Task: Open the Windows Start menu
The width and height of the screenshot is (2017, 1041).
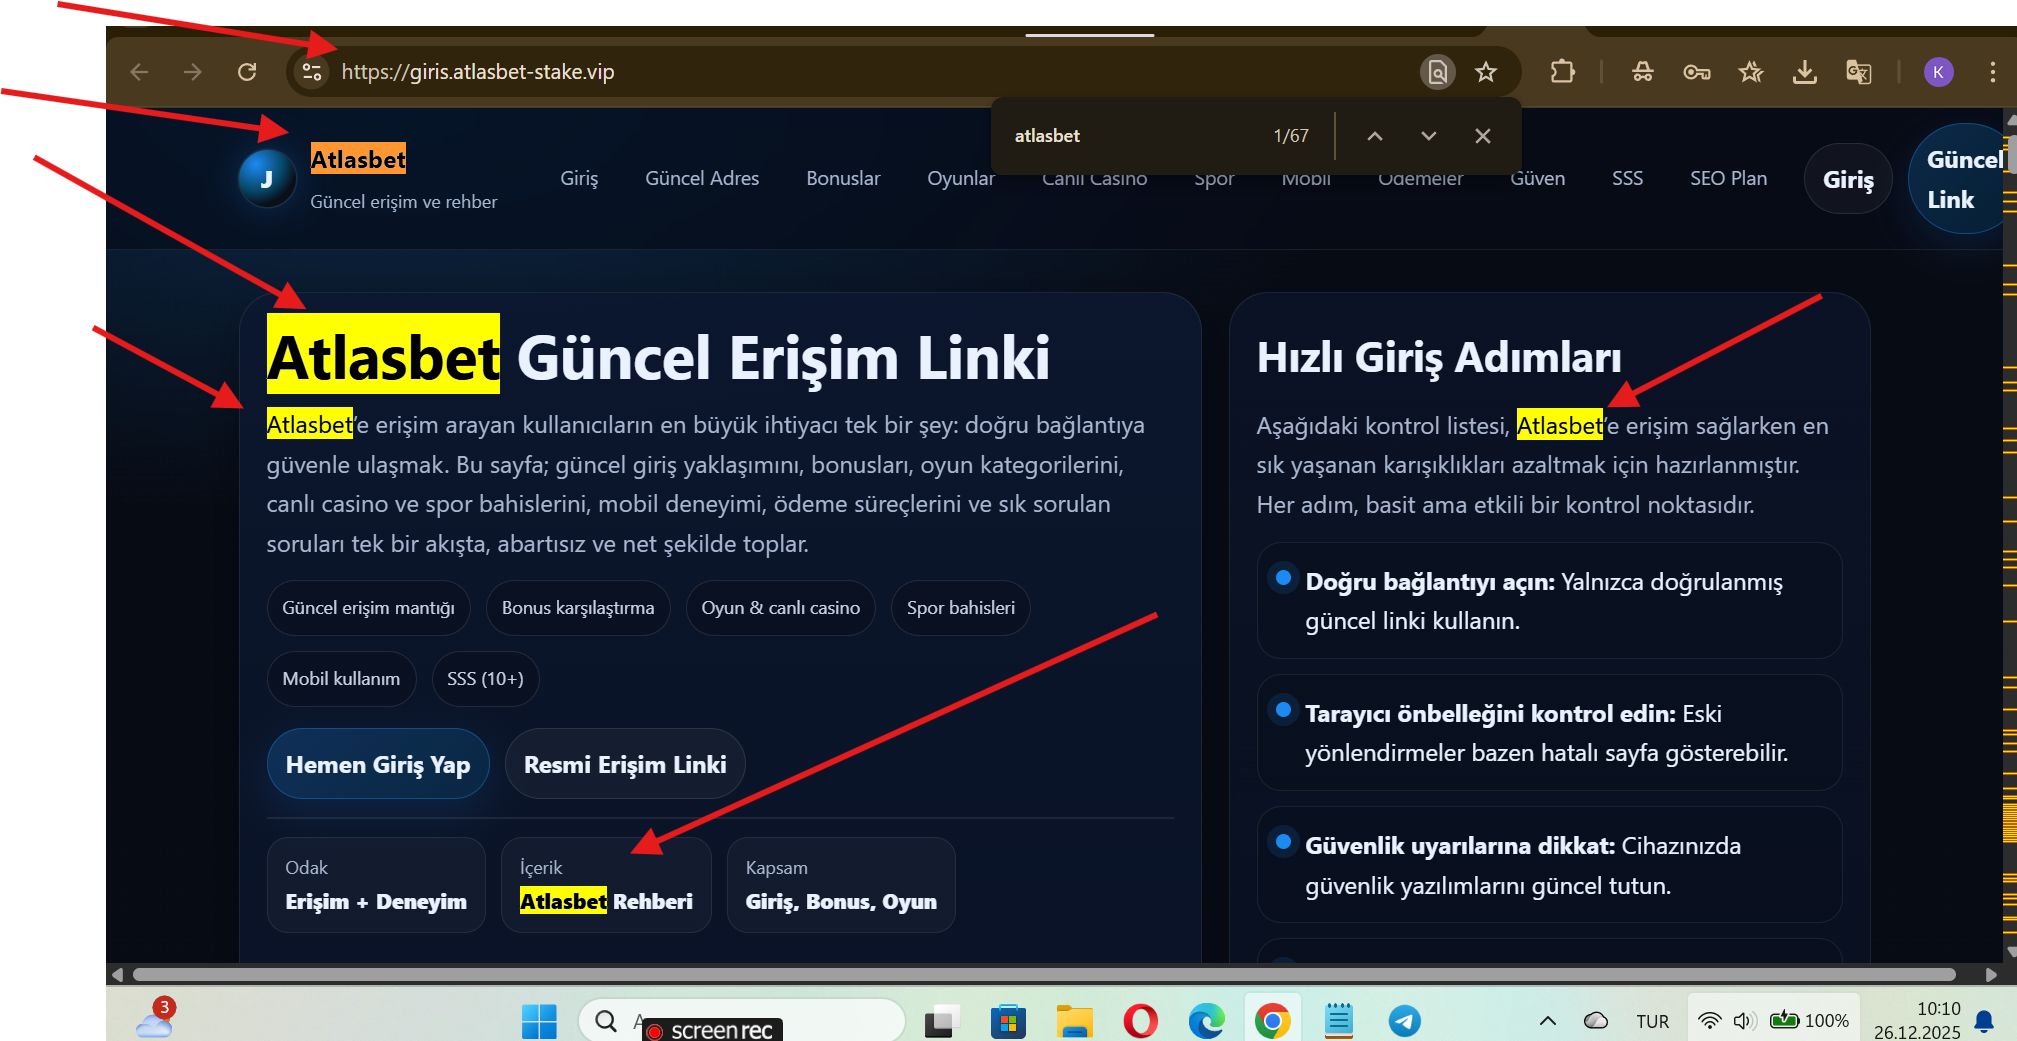Action: (x=539, y=1021)
